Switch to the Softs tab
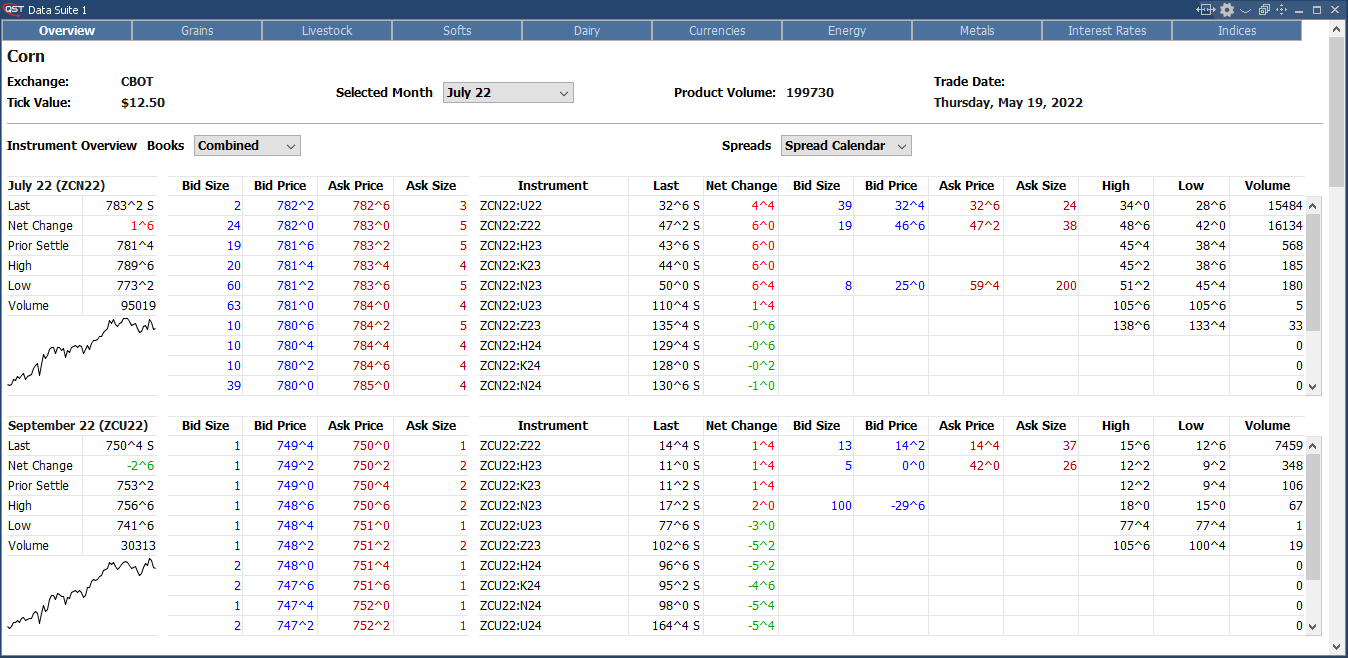The image size is (1348, 658). (x=457, y=30)
